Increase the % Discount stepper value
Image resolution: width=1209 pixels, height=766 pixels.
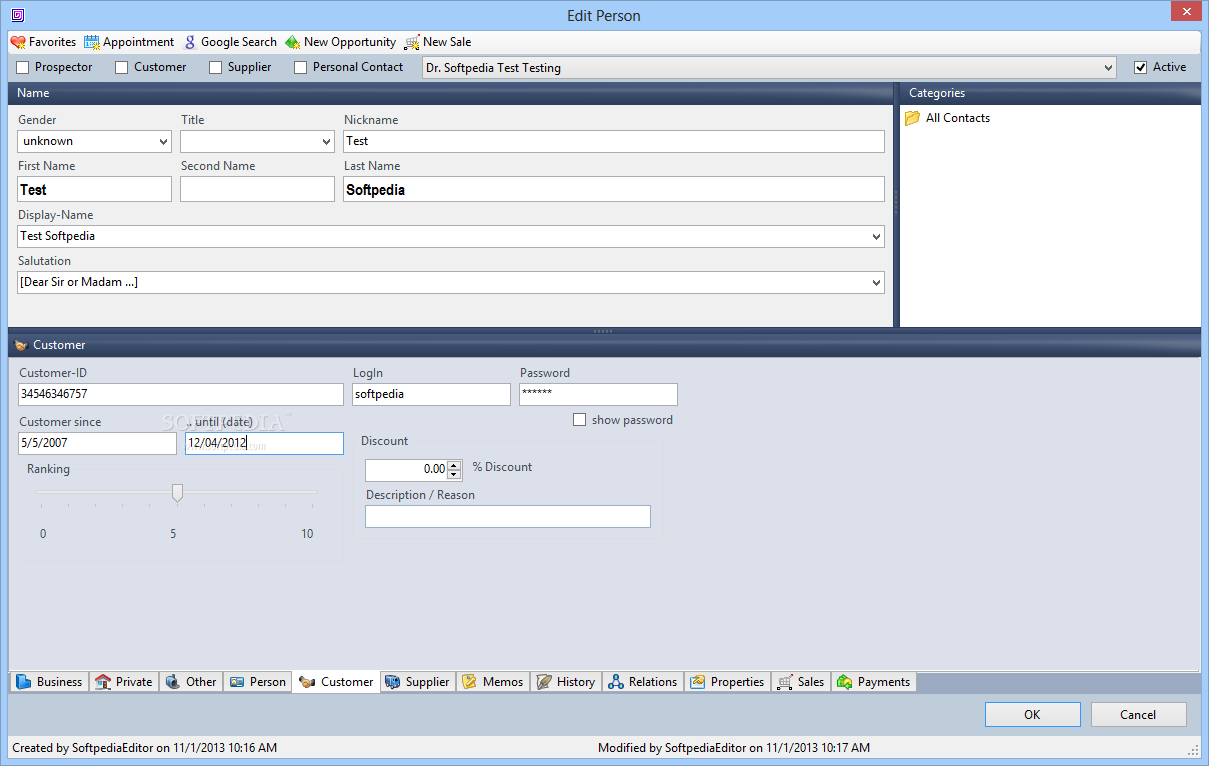tap(455, 465)
